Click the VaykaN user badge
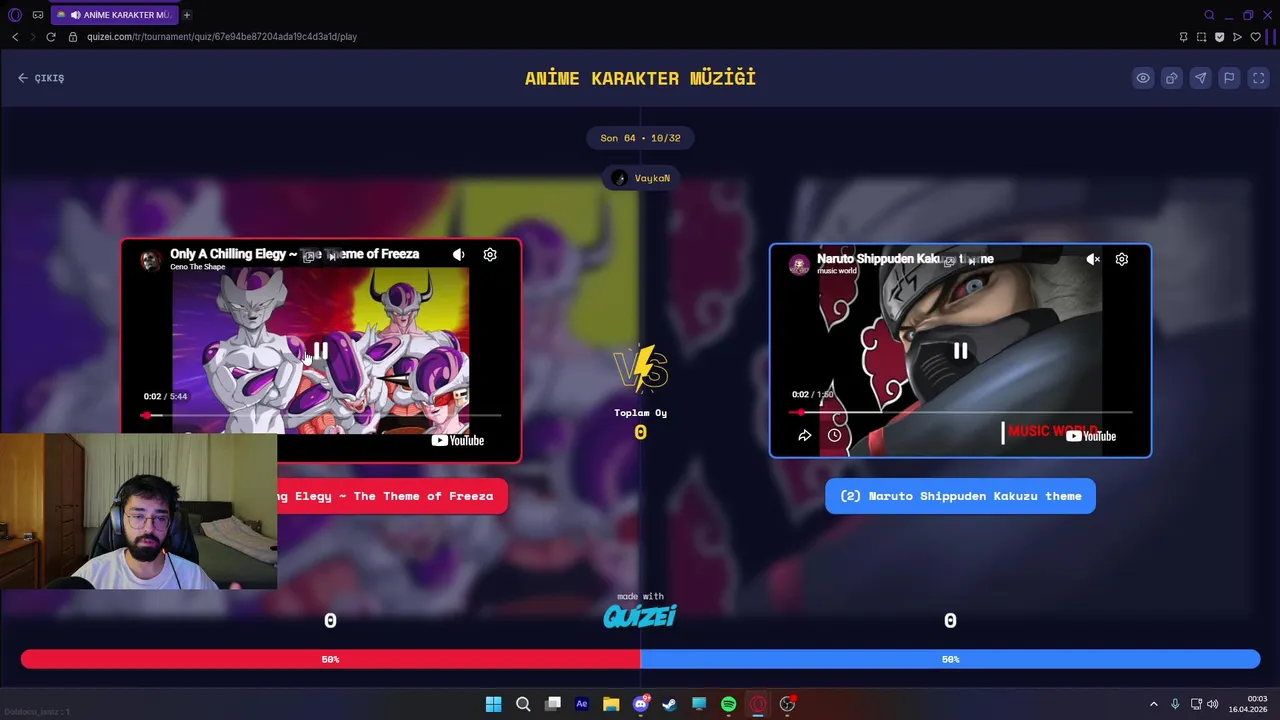 [640, 178]
